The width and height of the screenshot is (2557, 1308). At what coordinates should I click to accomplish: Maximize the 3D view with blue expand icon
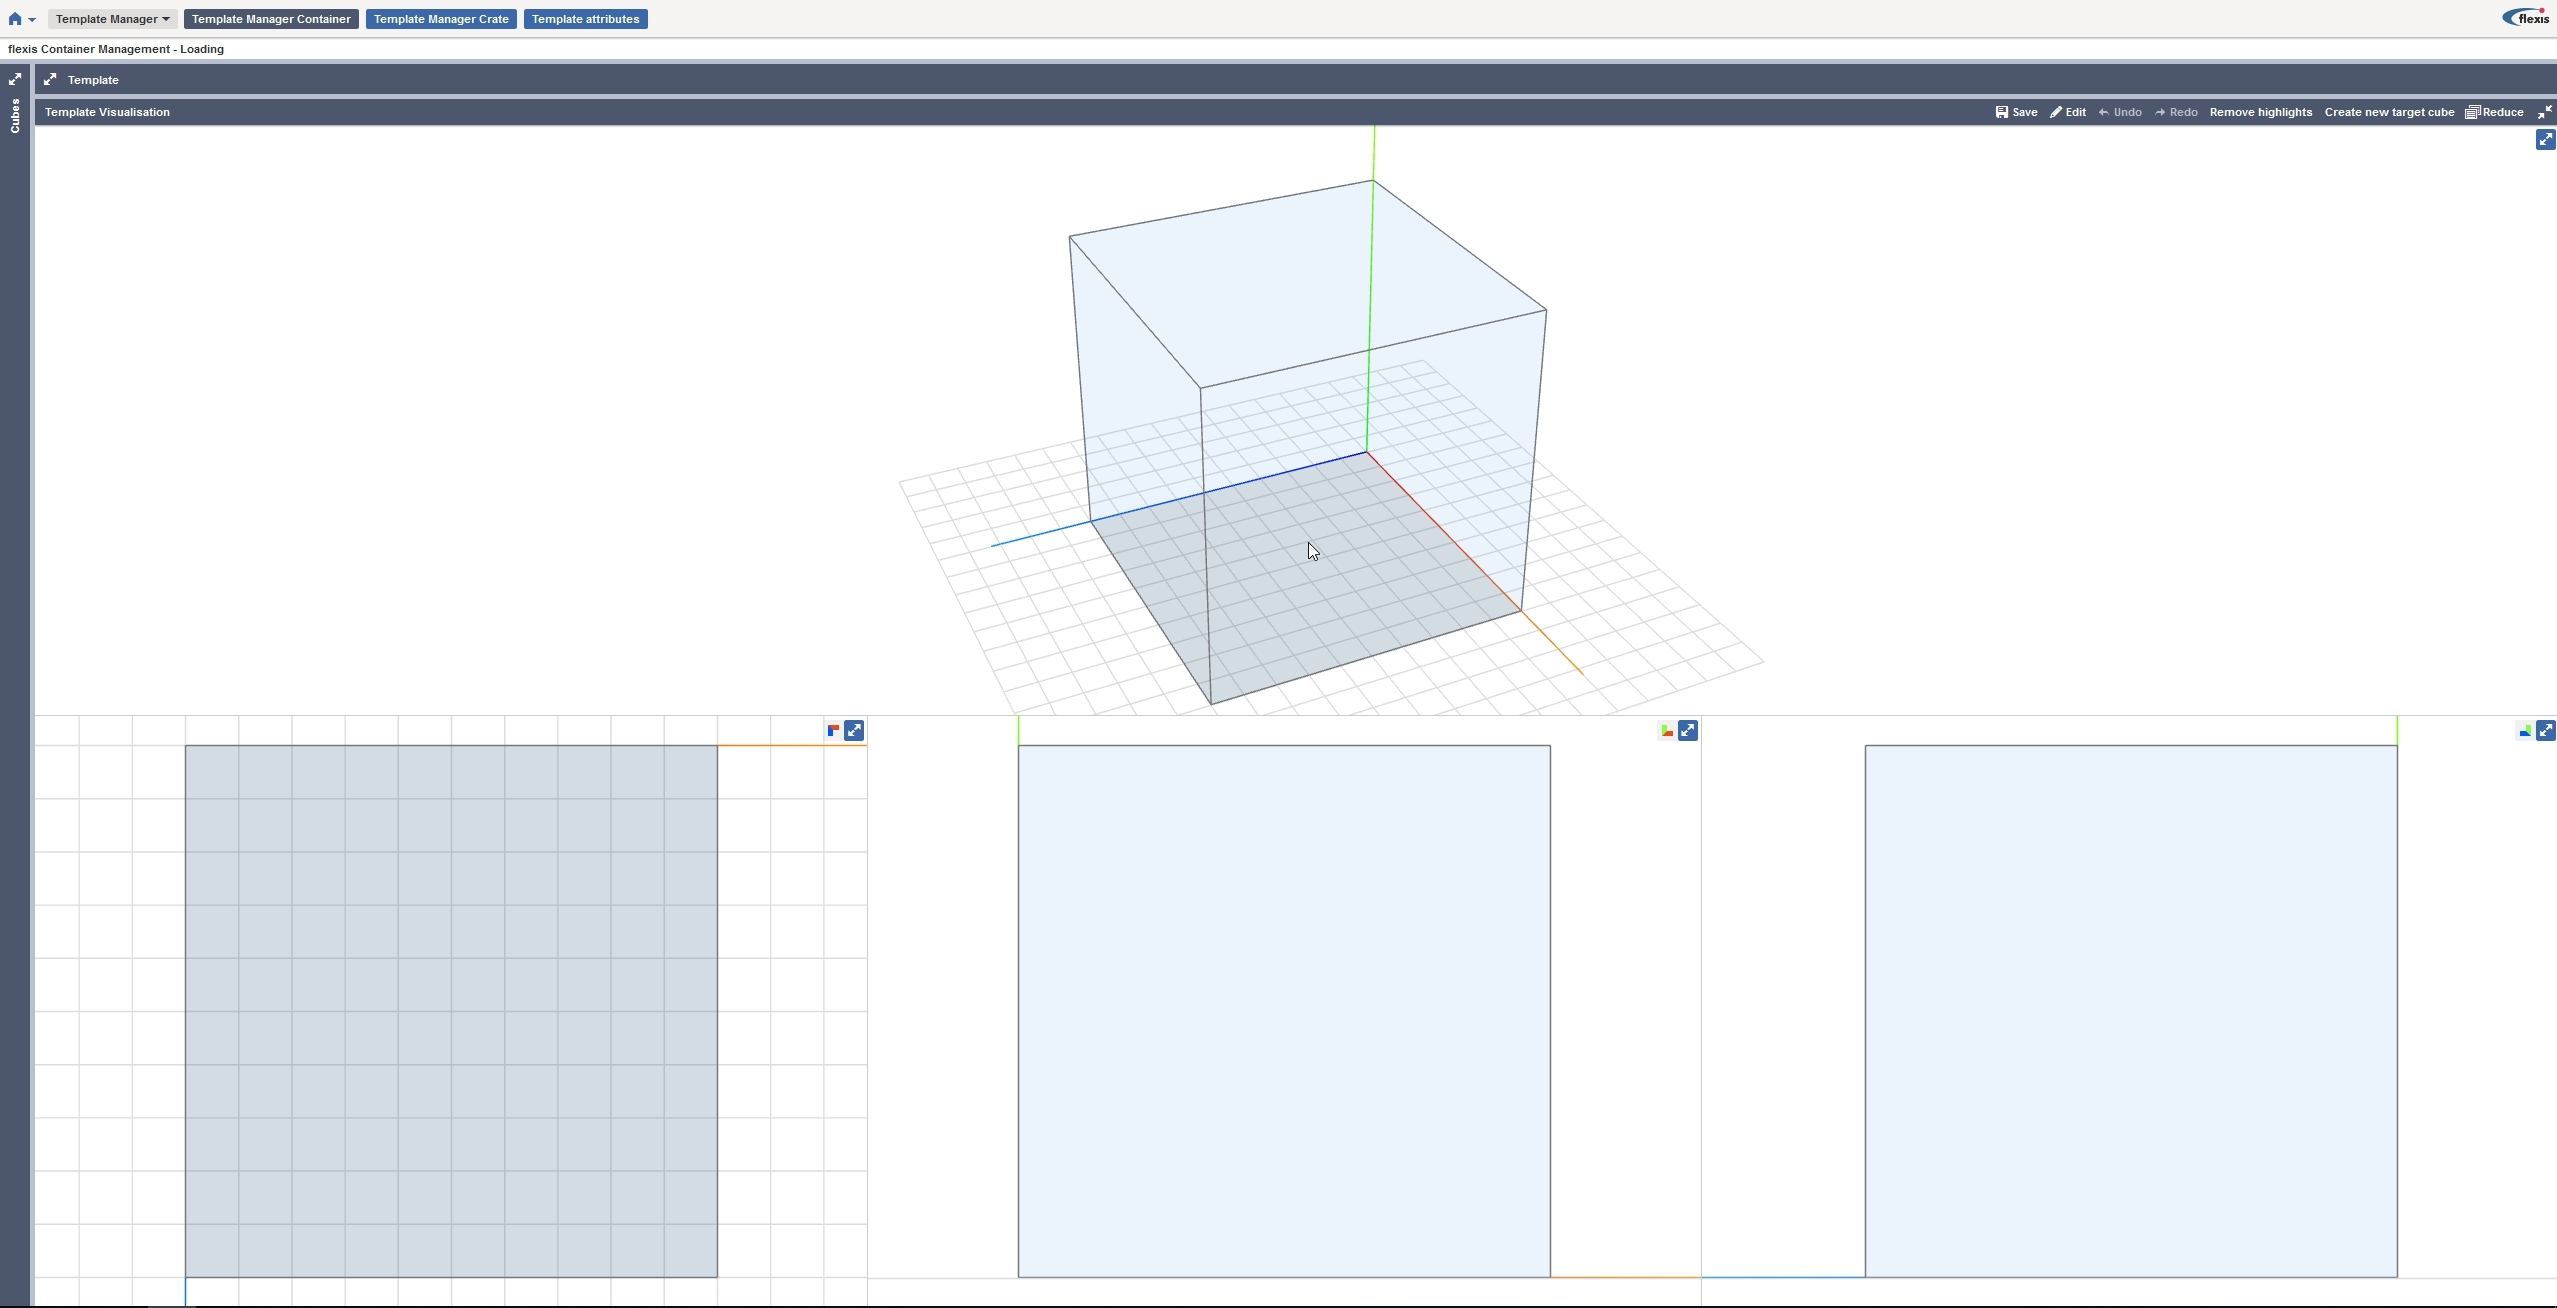pyautogui.click(x=2545, y=140)
